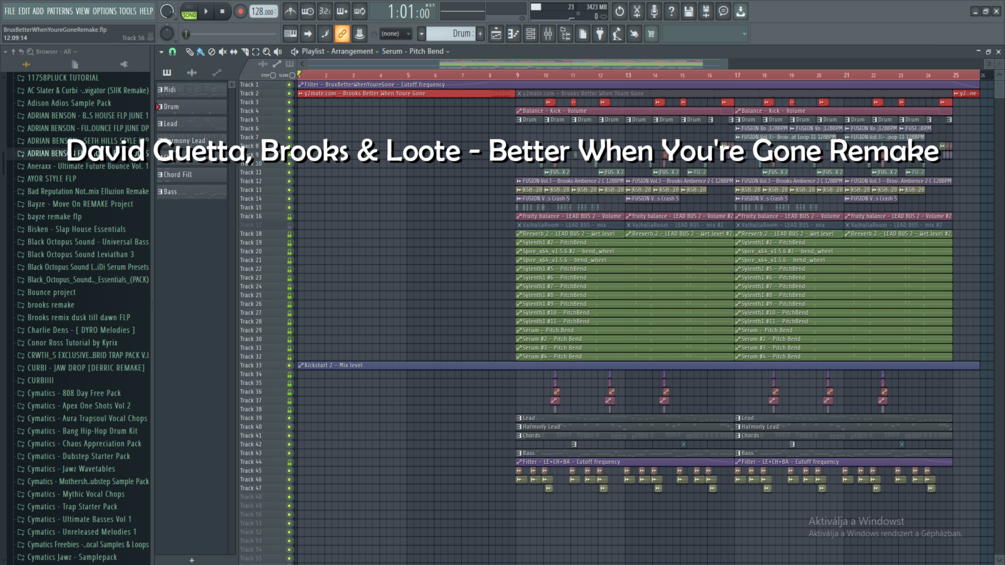Start playback with the play button
Viewport: 1005px width, 565px height.
click(x=206, y=11)
